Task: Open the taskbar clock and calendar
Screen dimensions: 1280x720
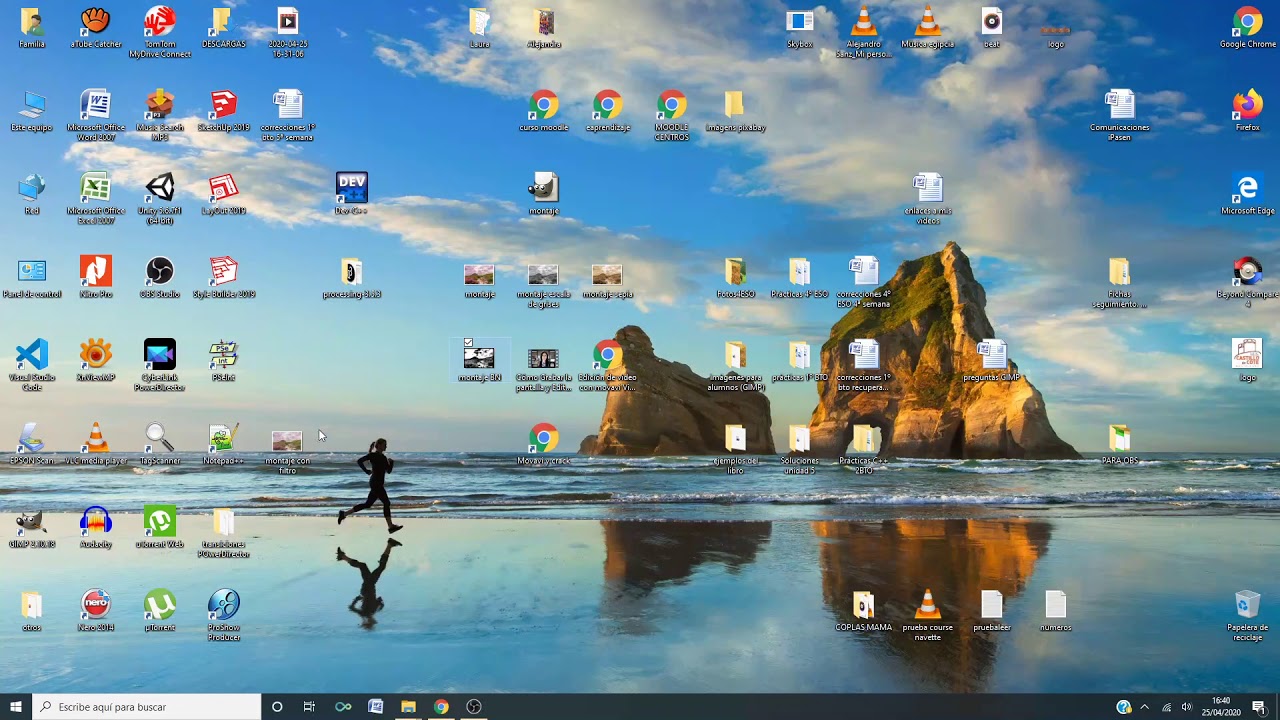Action: click(1221, 707)
